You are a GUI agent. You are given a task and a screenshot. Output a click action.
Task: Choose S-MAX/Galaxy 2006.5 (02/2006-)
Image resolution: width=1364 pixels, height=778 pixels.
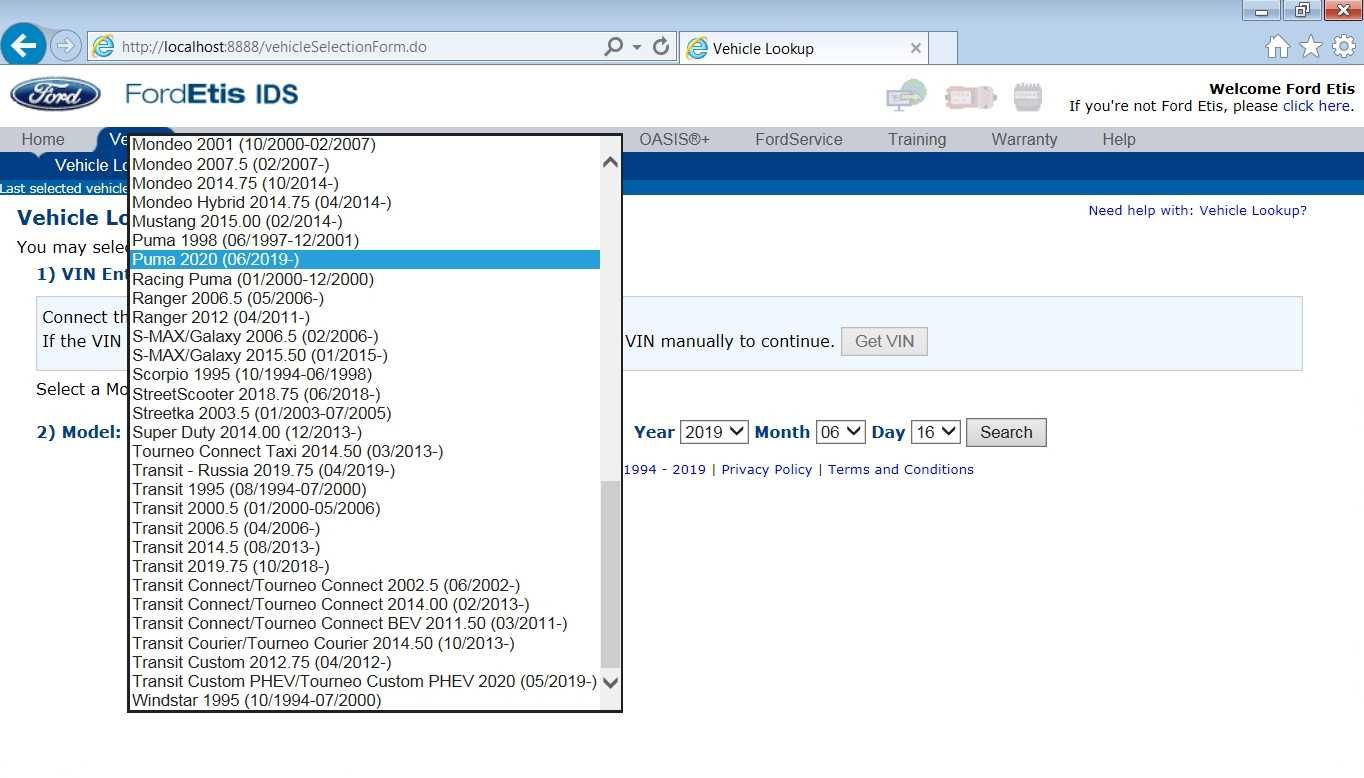[x=366, y=336]
